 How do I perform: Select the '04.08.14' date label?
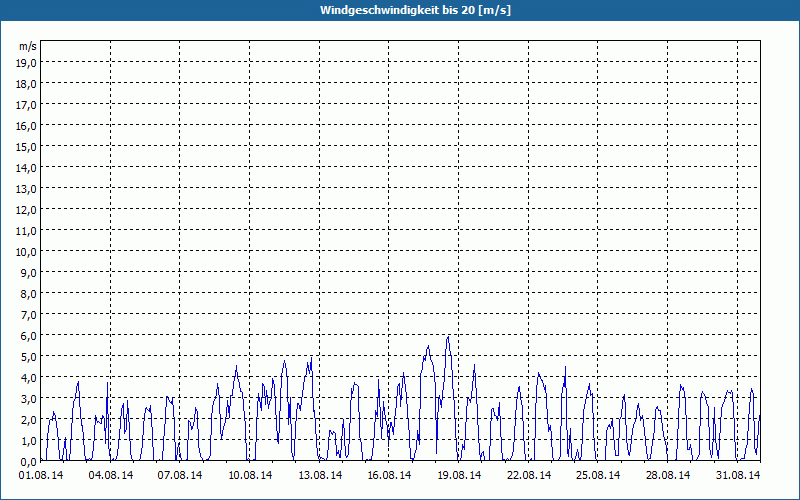[111, 475]
